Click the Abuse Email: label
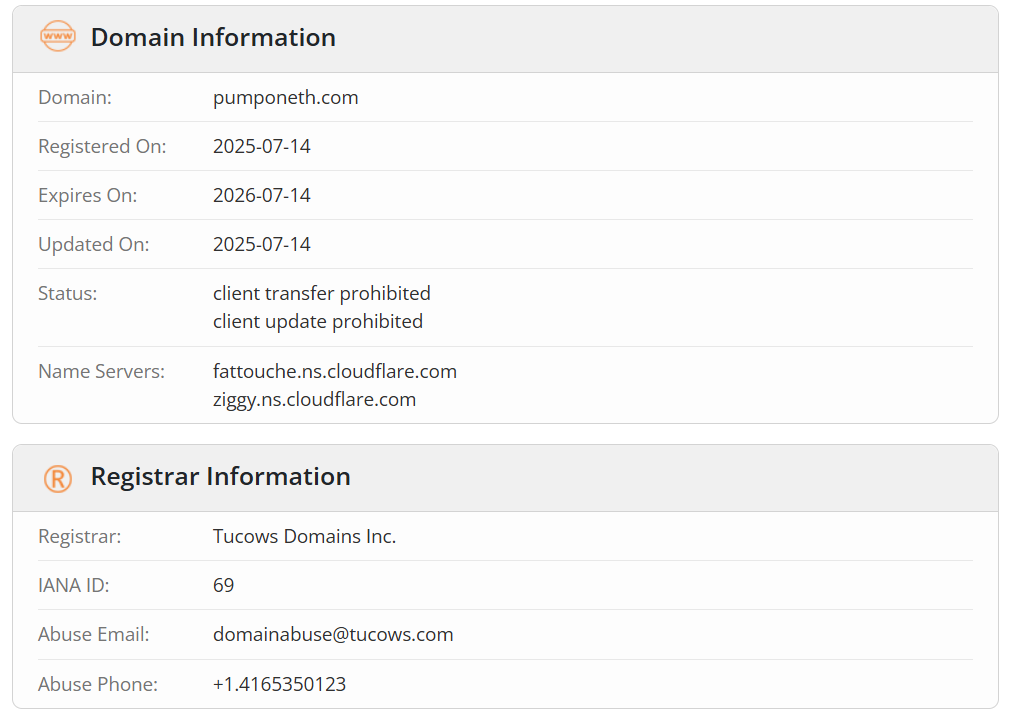This screenshot has height=715, width=1010. 93,634
